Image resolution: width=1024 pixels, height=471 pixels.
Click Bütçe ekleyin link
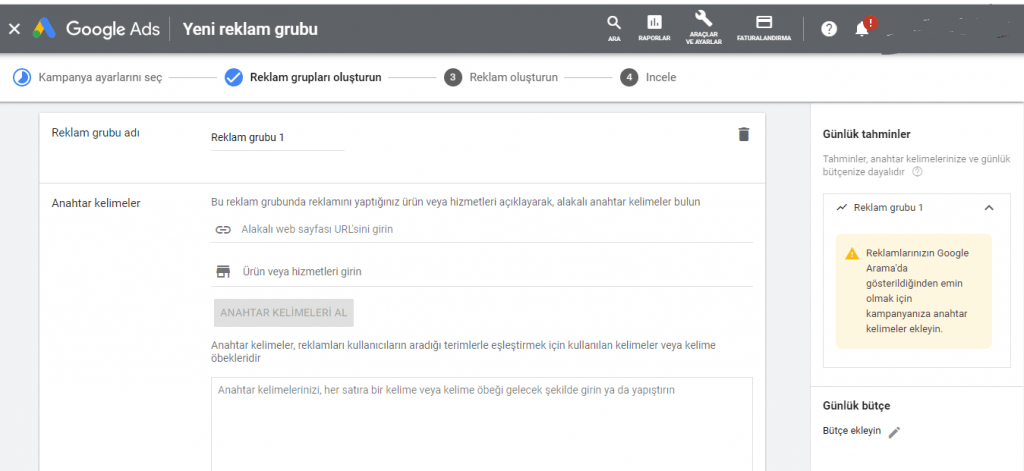point(852,431)
